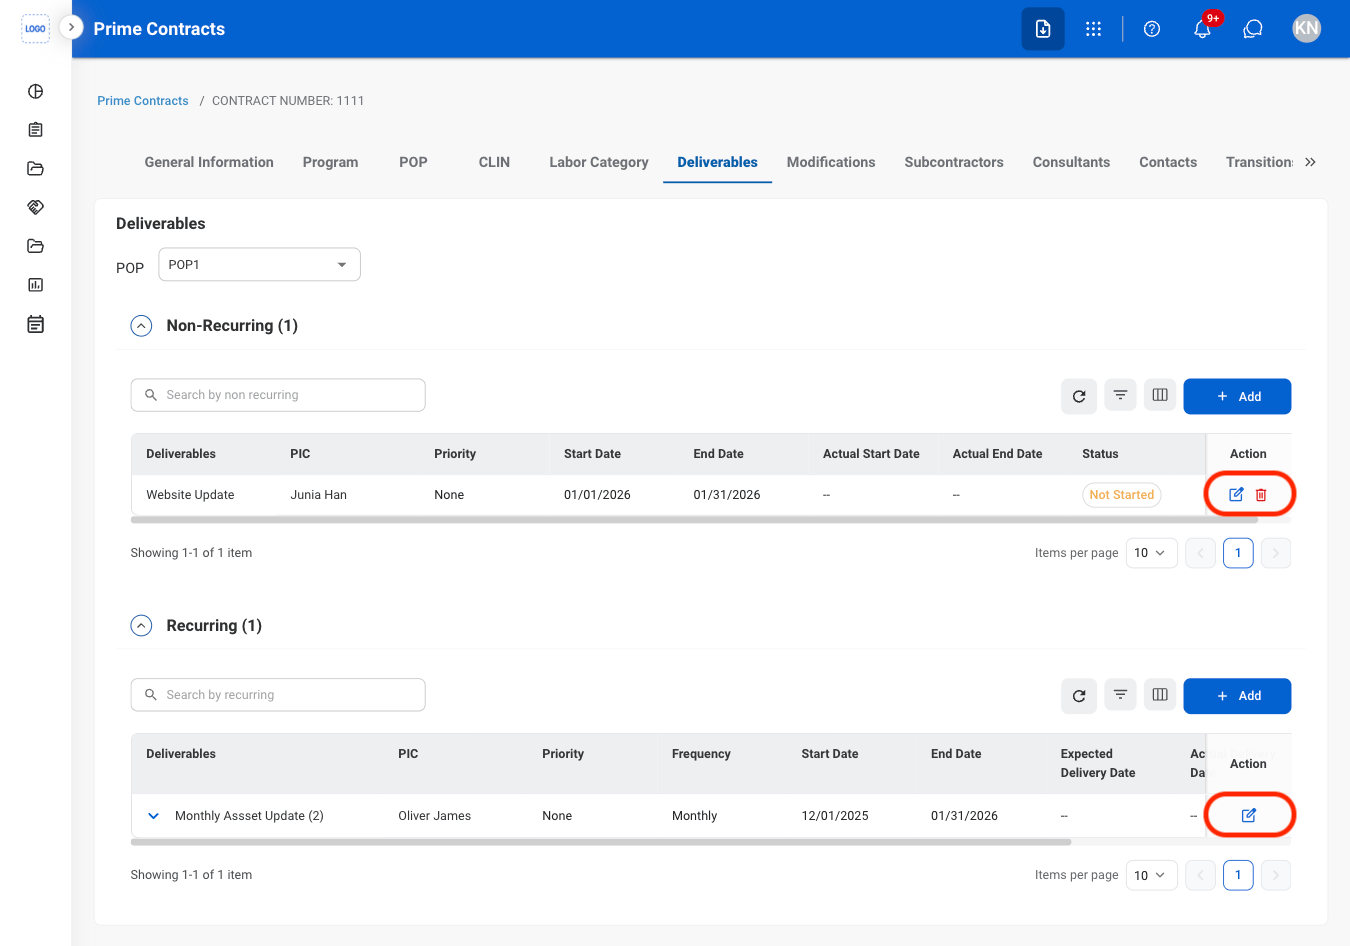Open filter for recurring deliverables
The image size is (1350, 946).
[1121, 695]
